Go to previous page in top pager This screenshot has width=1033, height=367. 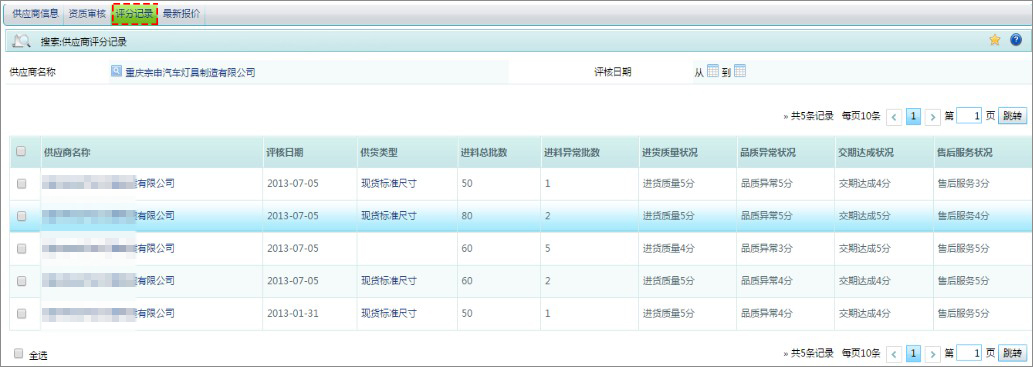tap(894, 117)
